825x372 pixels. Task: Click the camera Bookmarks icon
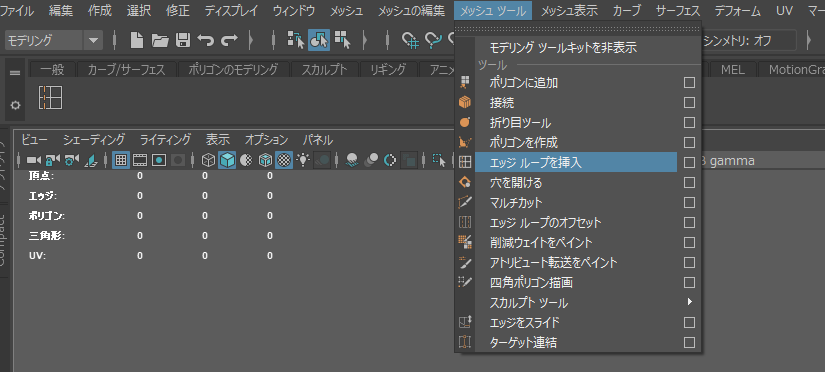(91, 160)
